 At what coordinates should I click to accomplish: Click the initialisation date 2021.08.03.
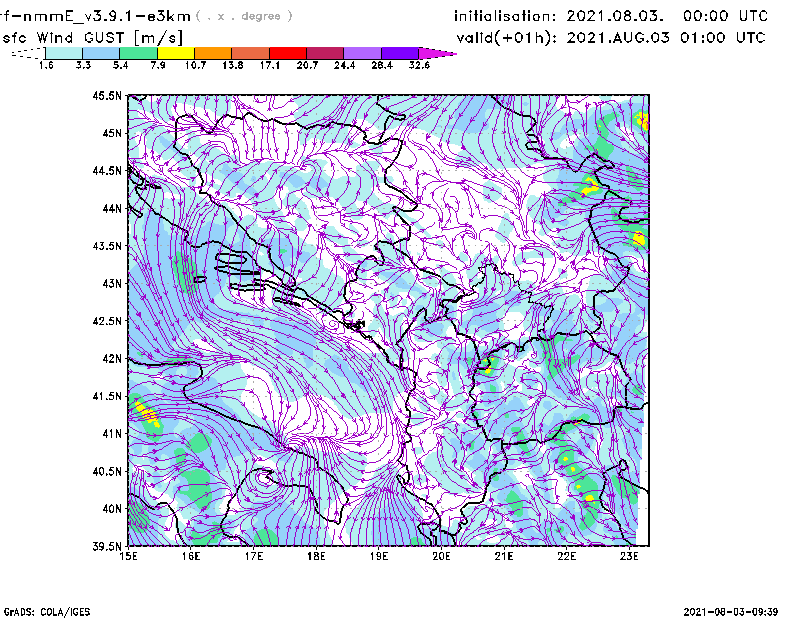pyautogui.click(x=615, y=16)
